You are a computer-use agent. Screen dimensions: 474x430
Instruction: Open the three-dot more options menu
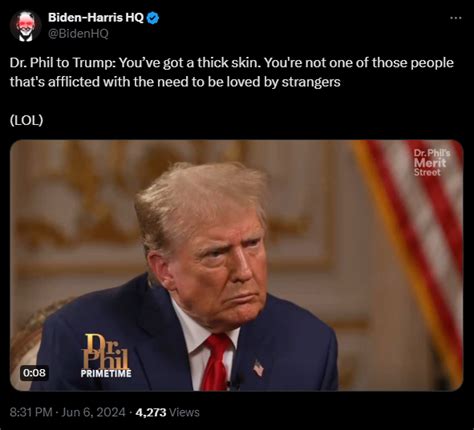(456, 18)
